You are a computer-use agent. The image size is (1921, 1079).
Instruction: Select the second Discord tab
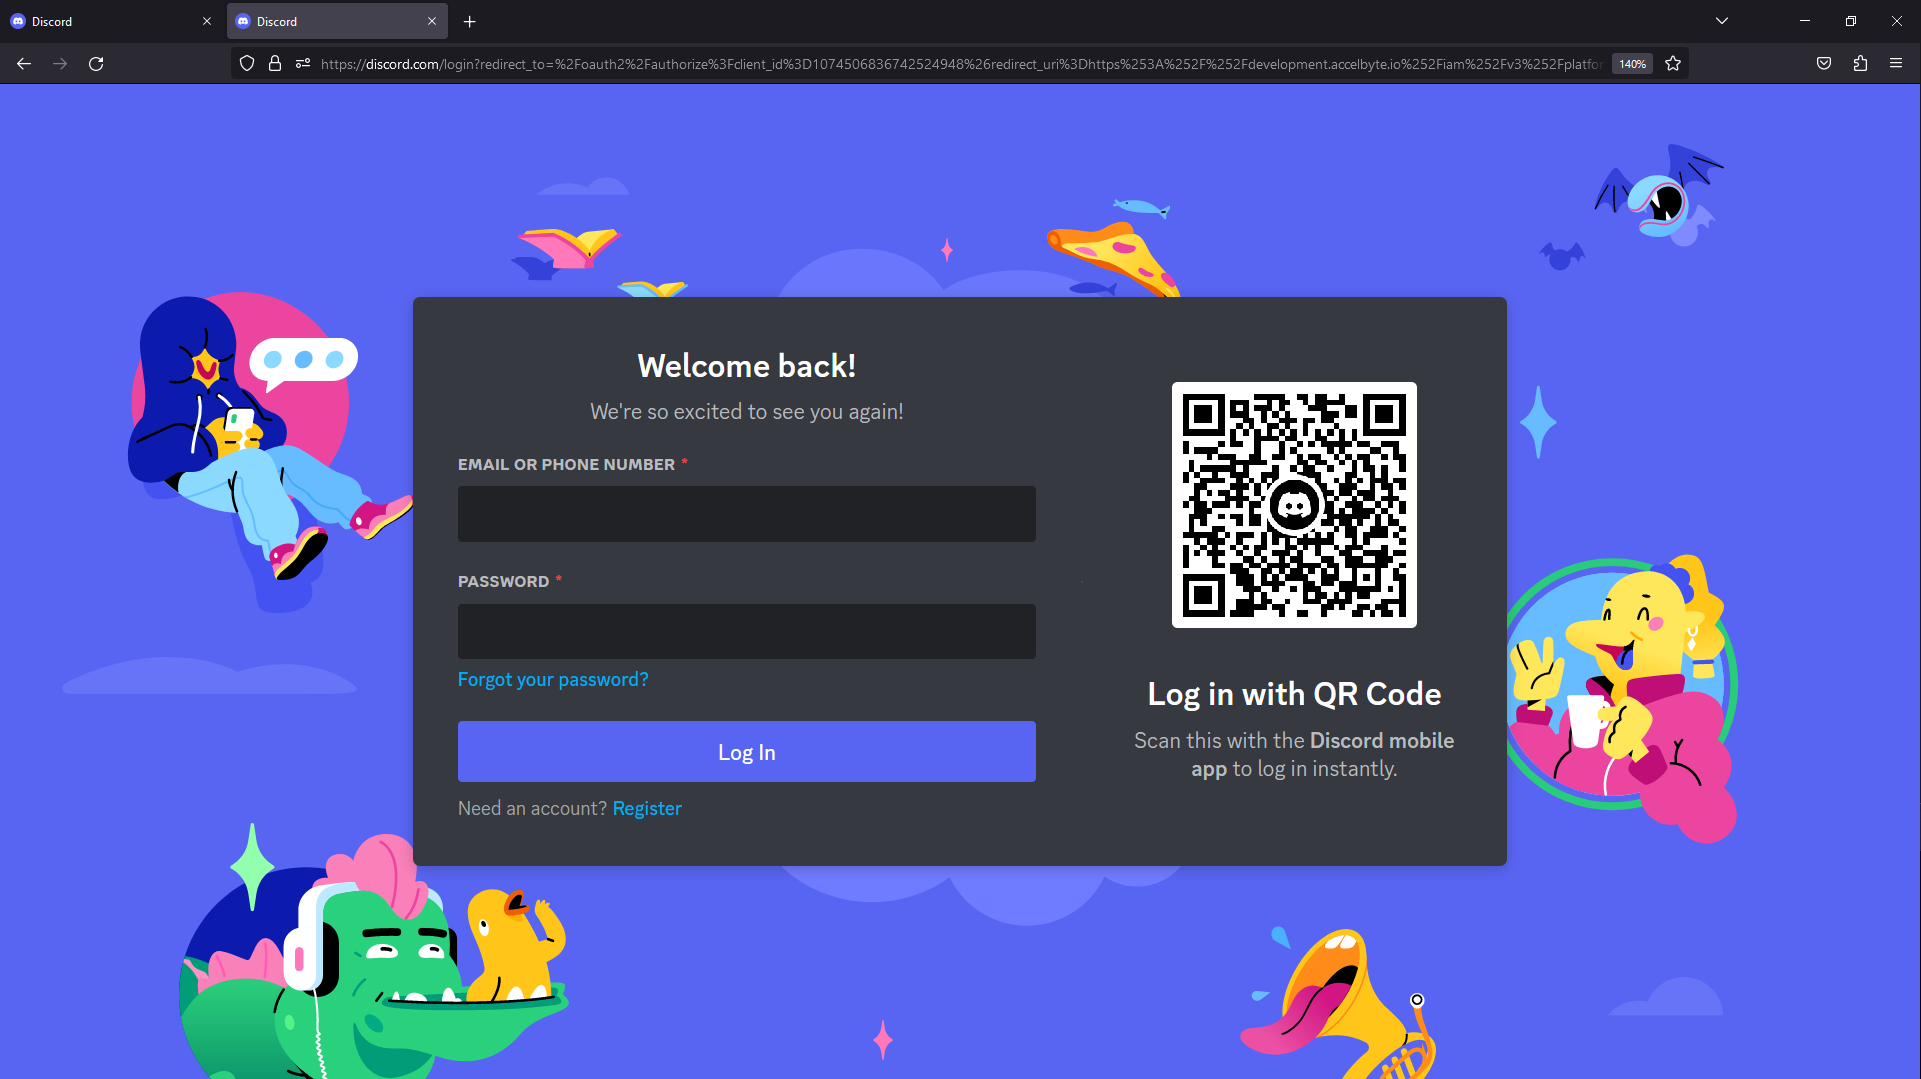click(x=337, y=21)
